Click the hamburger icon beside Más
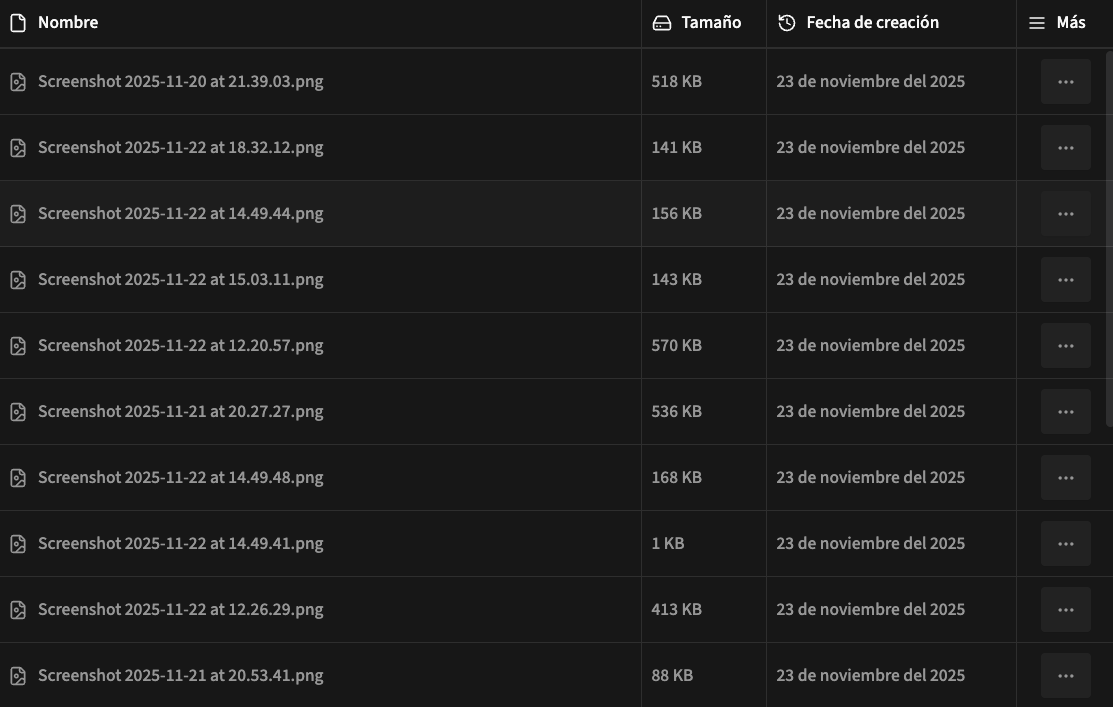The image size is (1113, 707). click(1037, 23)
